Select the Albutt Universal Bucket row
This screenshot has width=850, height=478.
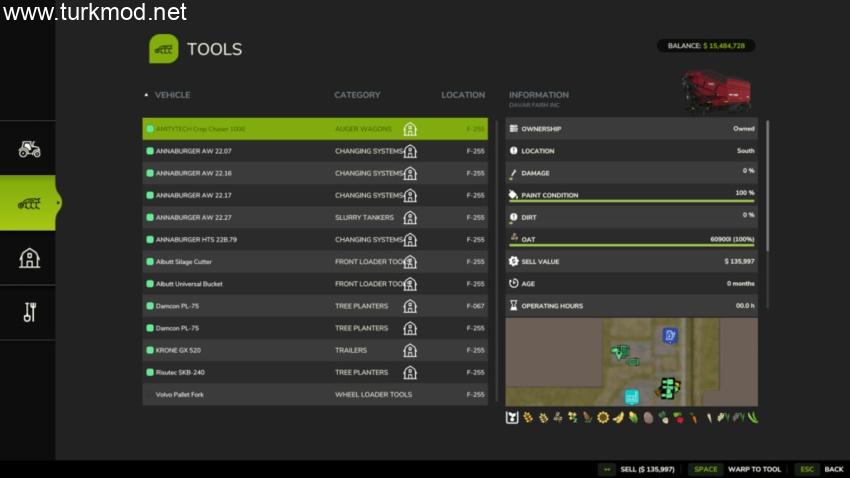point(315,284)
